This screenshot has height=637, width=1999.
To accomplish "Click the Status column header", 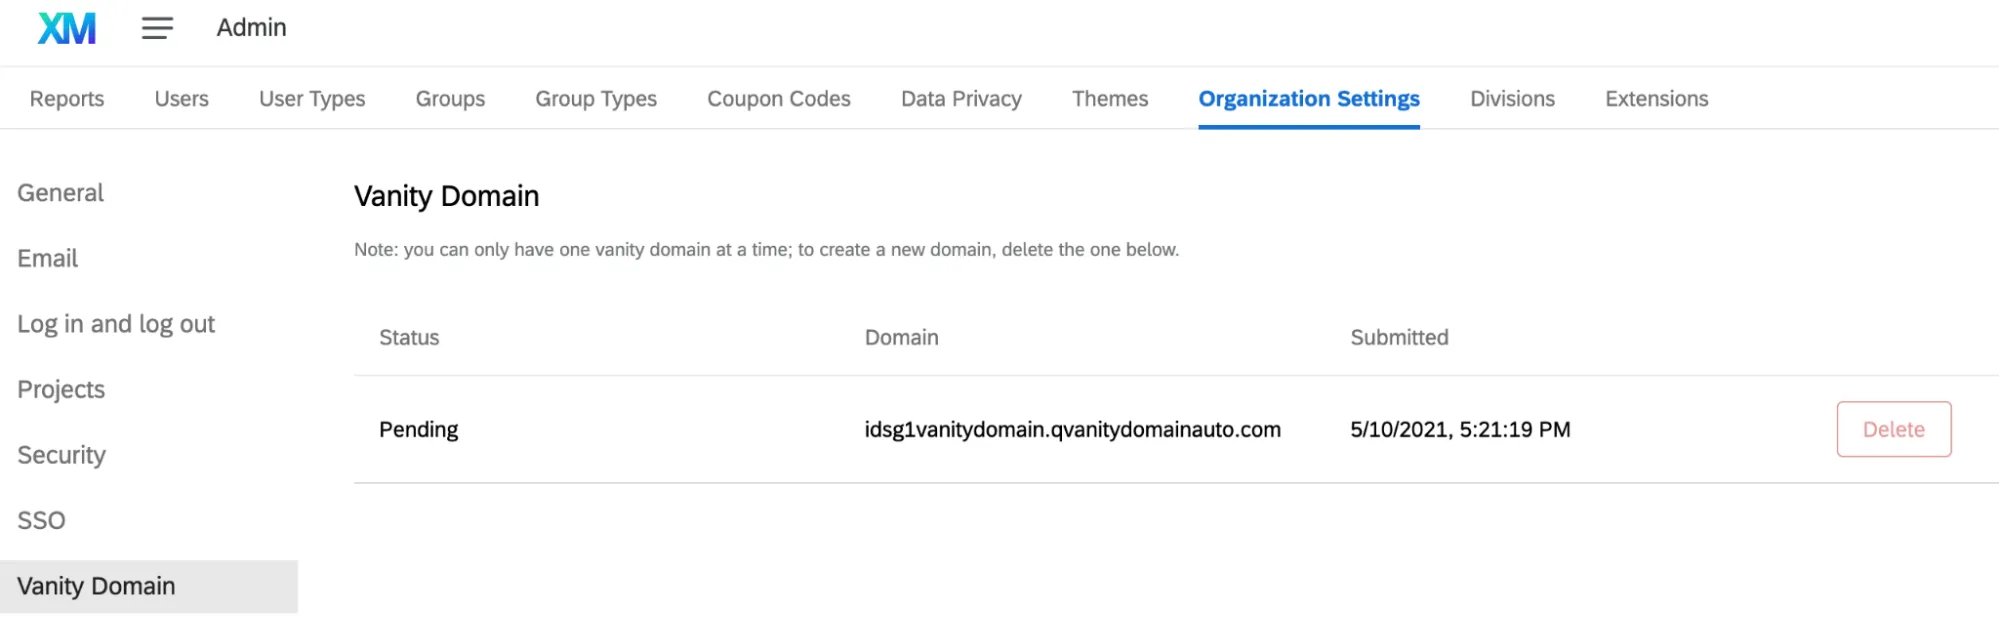I will [x=408, y=337].
